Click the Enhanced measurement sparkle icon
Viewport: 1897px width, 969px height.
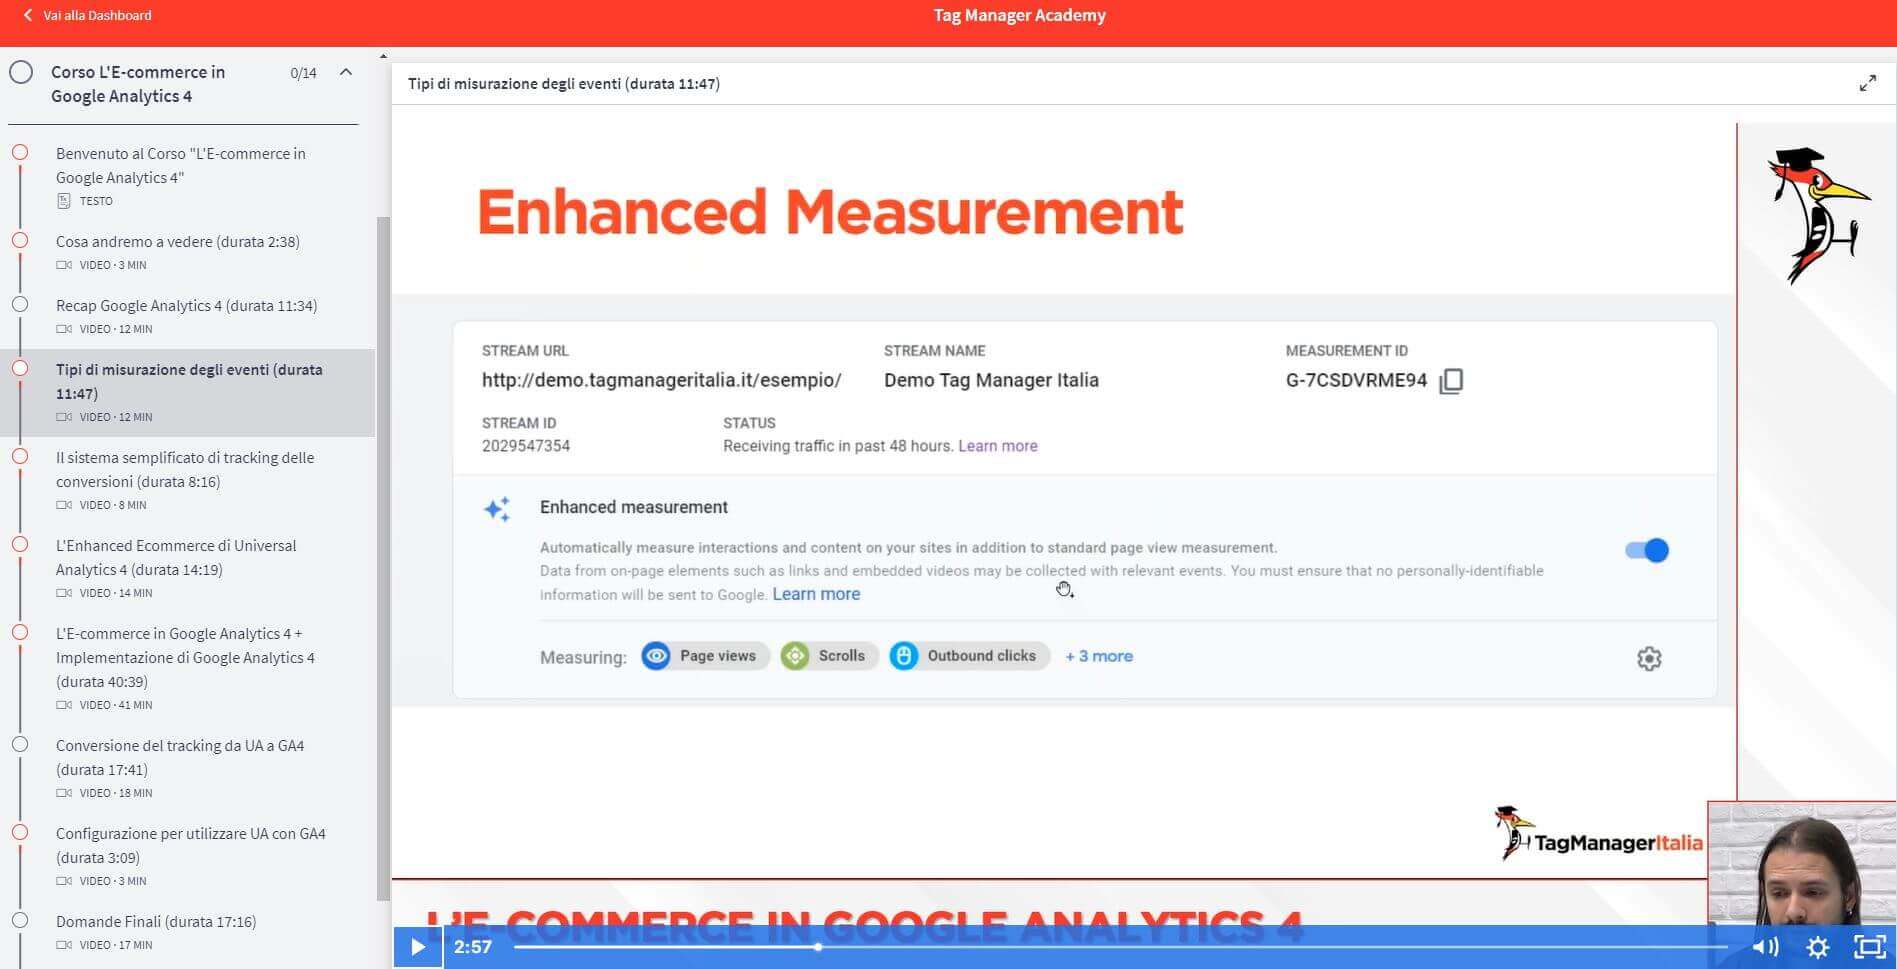497,509
